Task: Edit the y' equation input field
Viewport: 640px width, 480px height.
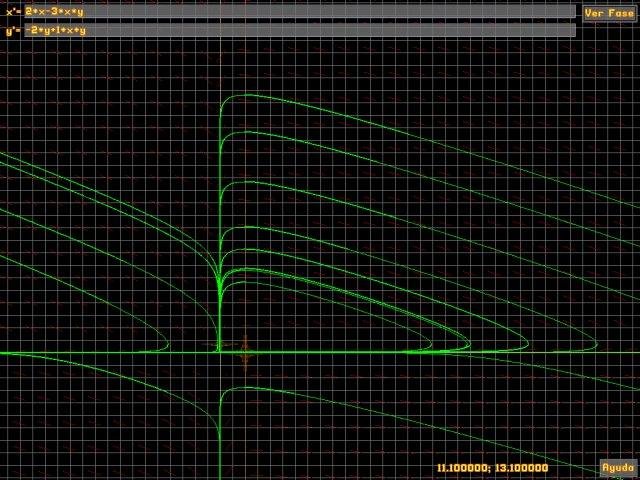Action: [300, 30]
